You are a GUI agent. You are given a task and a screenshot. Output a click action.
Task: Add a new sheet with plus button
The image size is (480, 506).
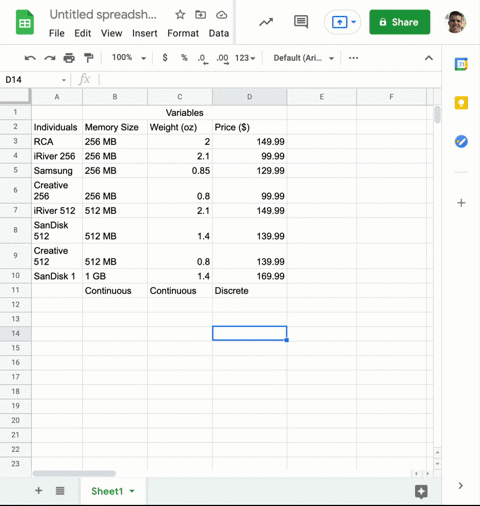coord(39,491)
